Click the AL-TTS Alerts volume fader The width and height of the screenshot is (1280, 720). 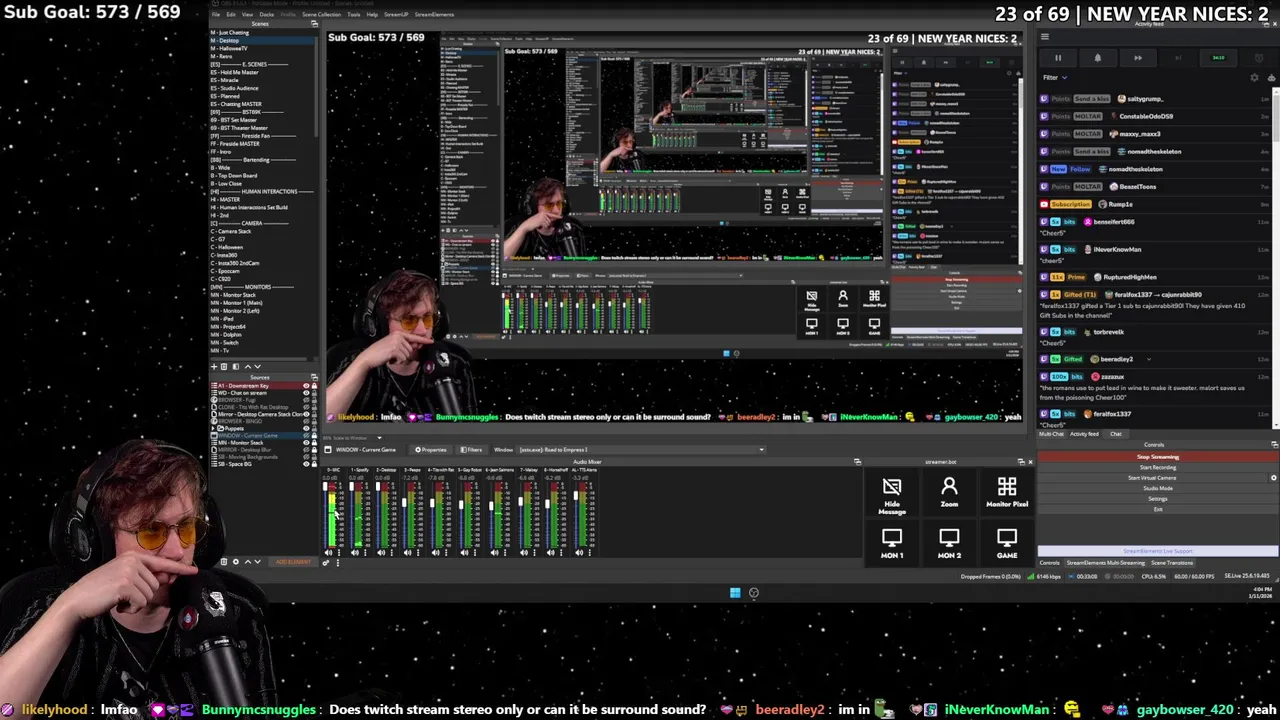click(576, 496)
